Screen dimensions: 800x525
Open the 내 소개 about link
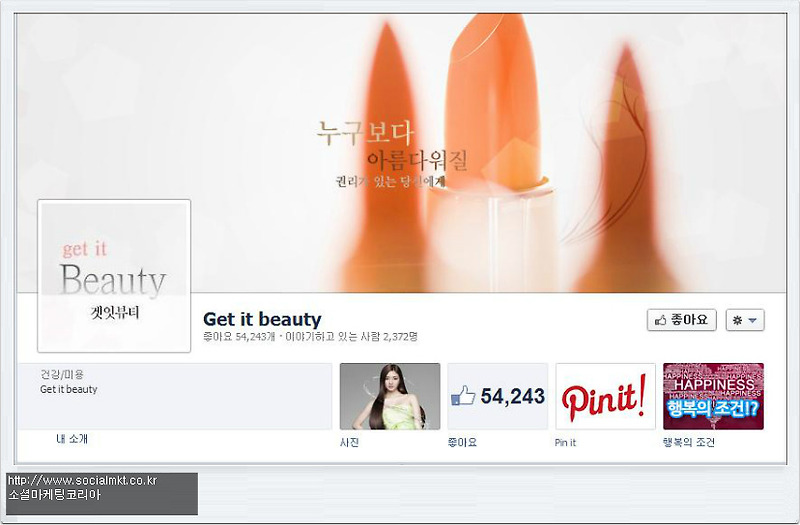point(72,439)
